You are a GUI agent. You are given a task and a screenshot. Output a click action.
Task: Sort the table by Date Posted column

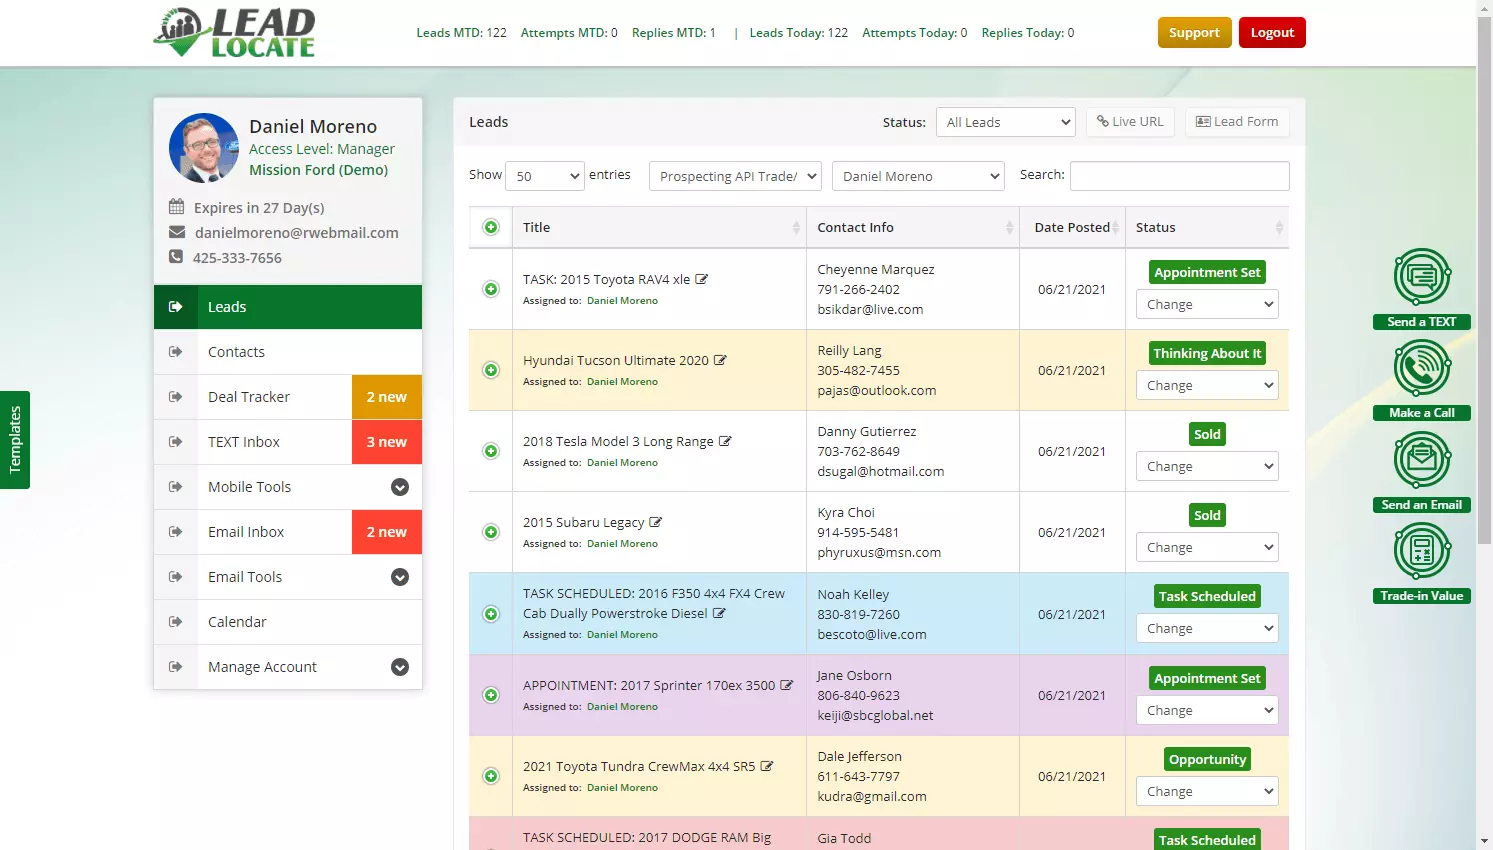click(x=1072, y=227)
